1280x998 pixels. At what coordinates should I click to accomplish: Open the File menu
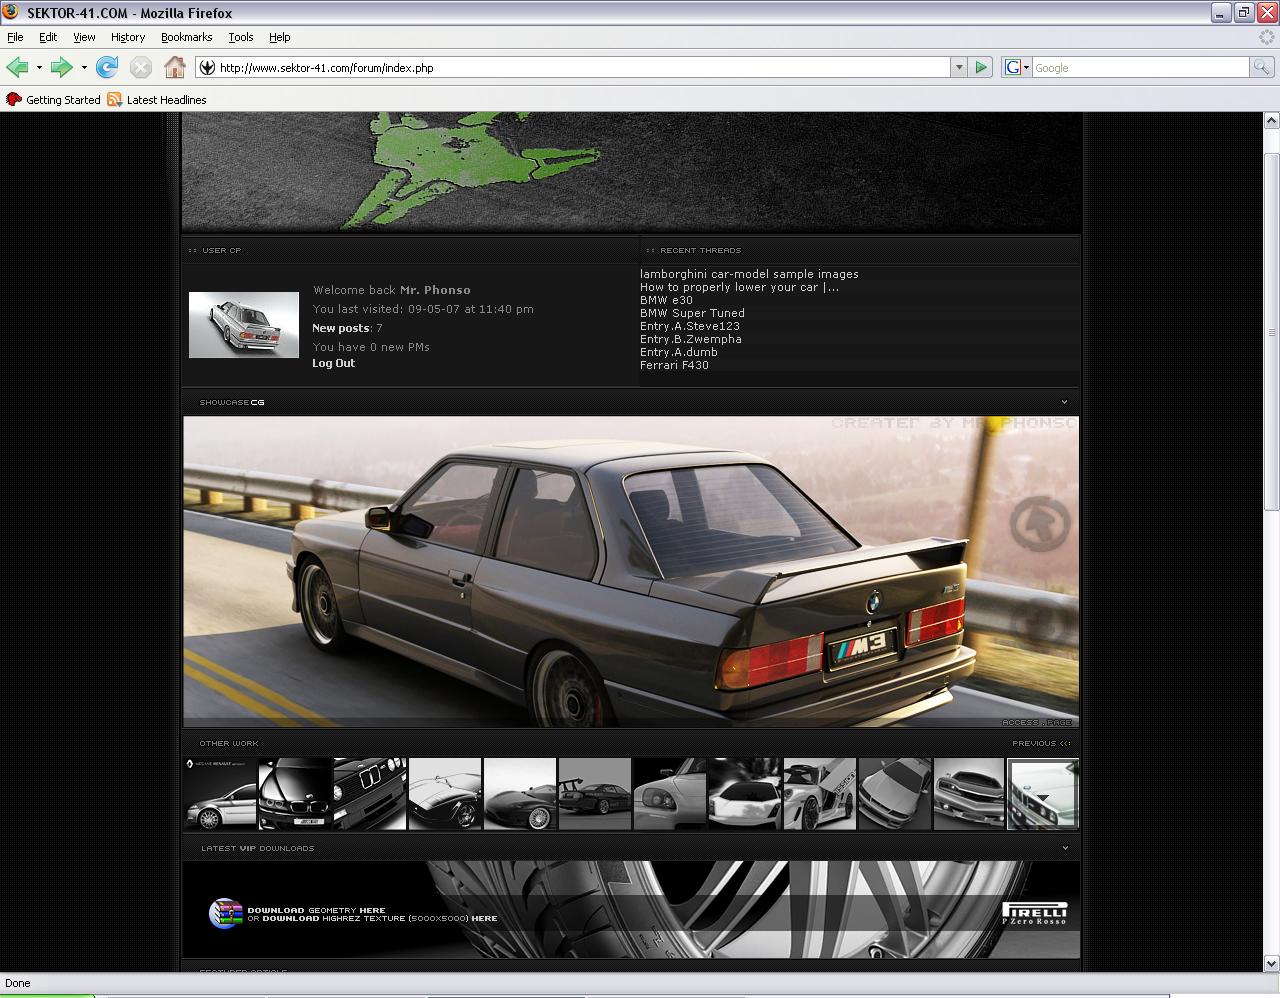[15, 37]
